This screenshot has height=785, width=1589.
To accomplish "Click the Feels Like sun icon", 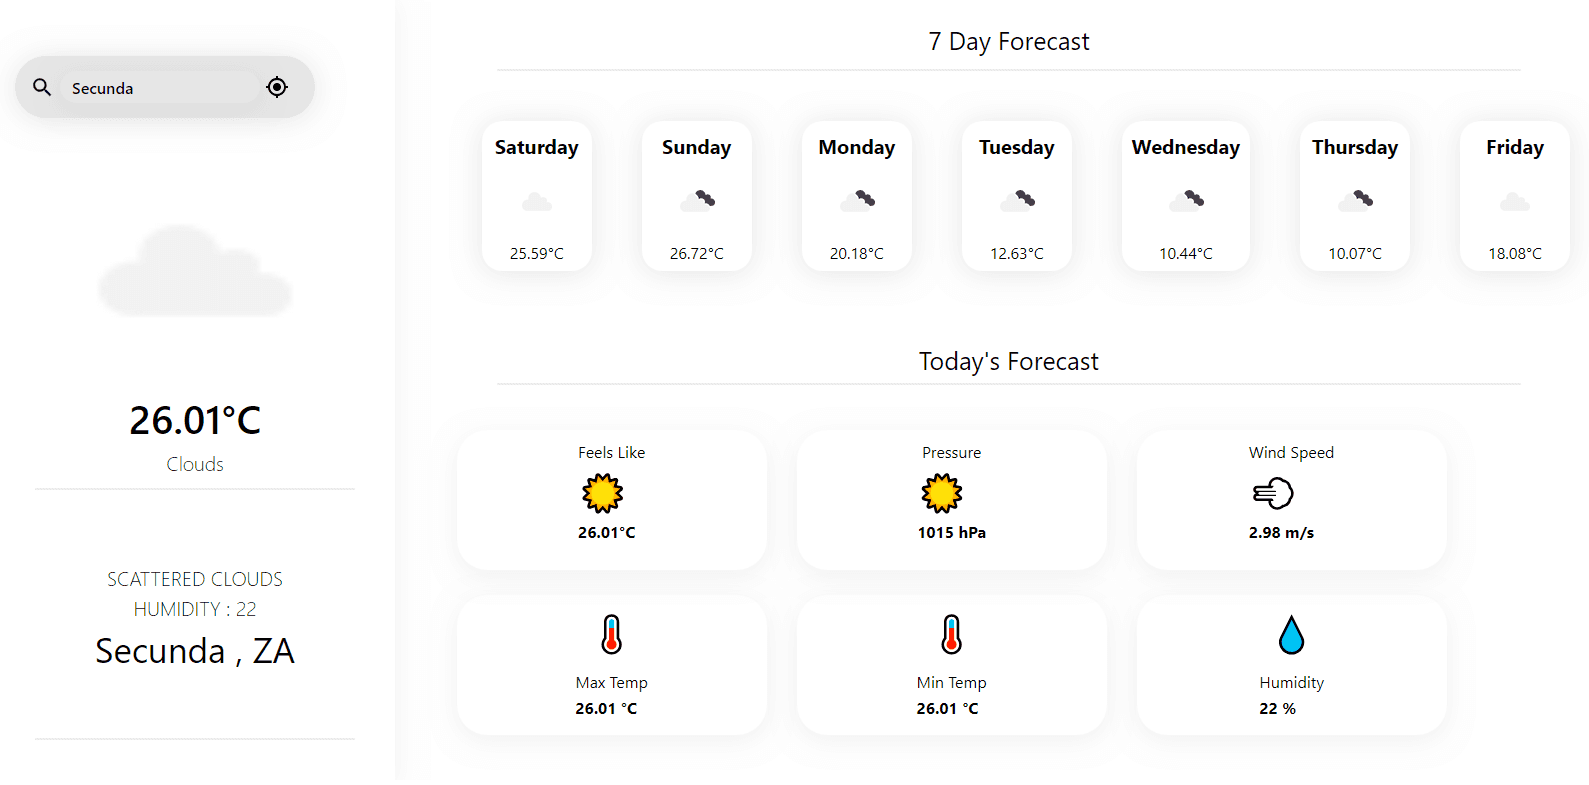I will [x=603, y=493].
